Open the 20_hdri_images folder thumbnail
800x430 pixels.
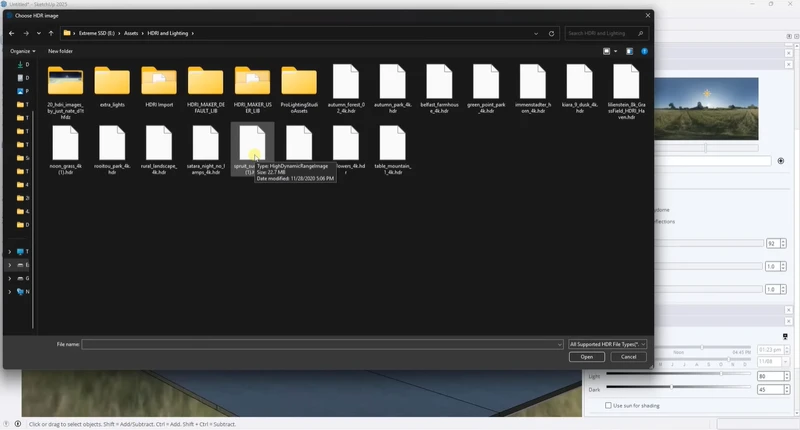coord(65,90)
